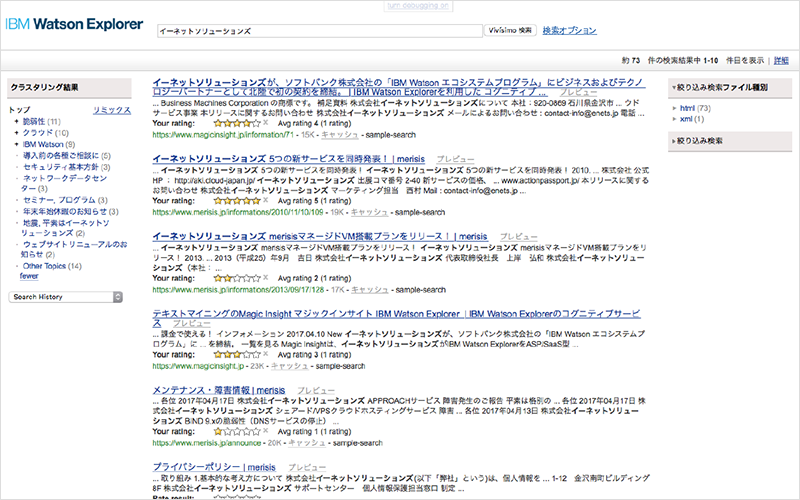Image resolution: width=800 pixels, height=500 pixels.
Task: Click the 詳細 link in results bar
Action: (781, 61)
